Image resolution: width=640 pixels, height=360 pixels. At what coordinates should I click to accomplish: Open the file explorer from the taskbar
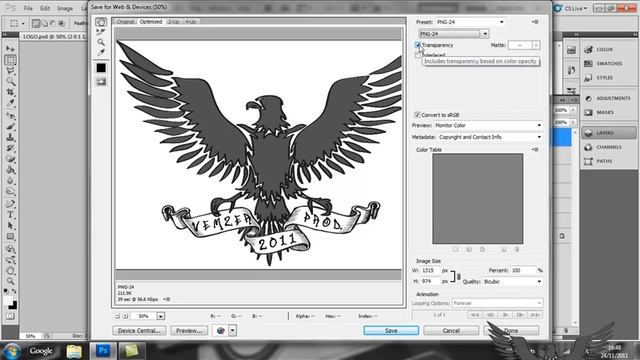74,351
